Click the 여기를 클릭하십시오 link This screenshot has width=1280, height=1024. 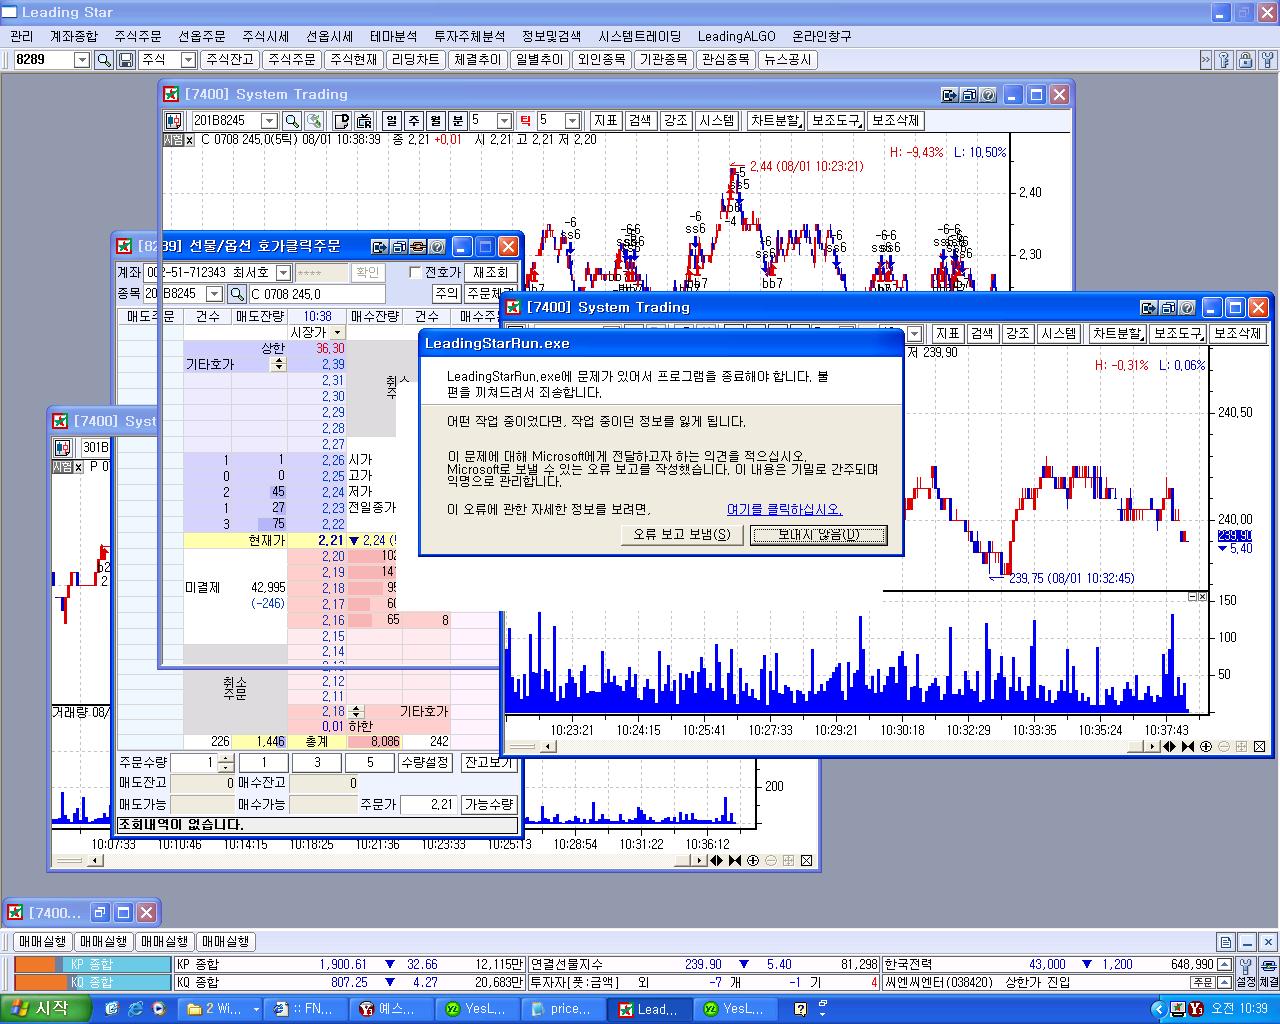(784, 509)
